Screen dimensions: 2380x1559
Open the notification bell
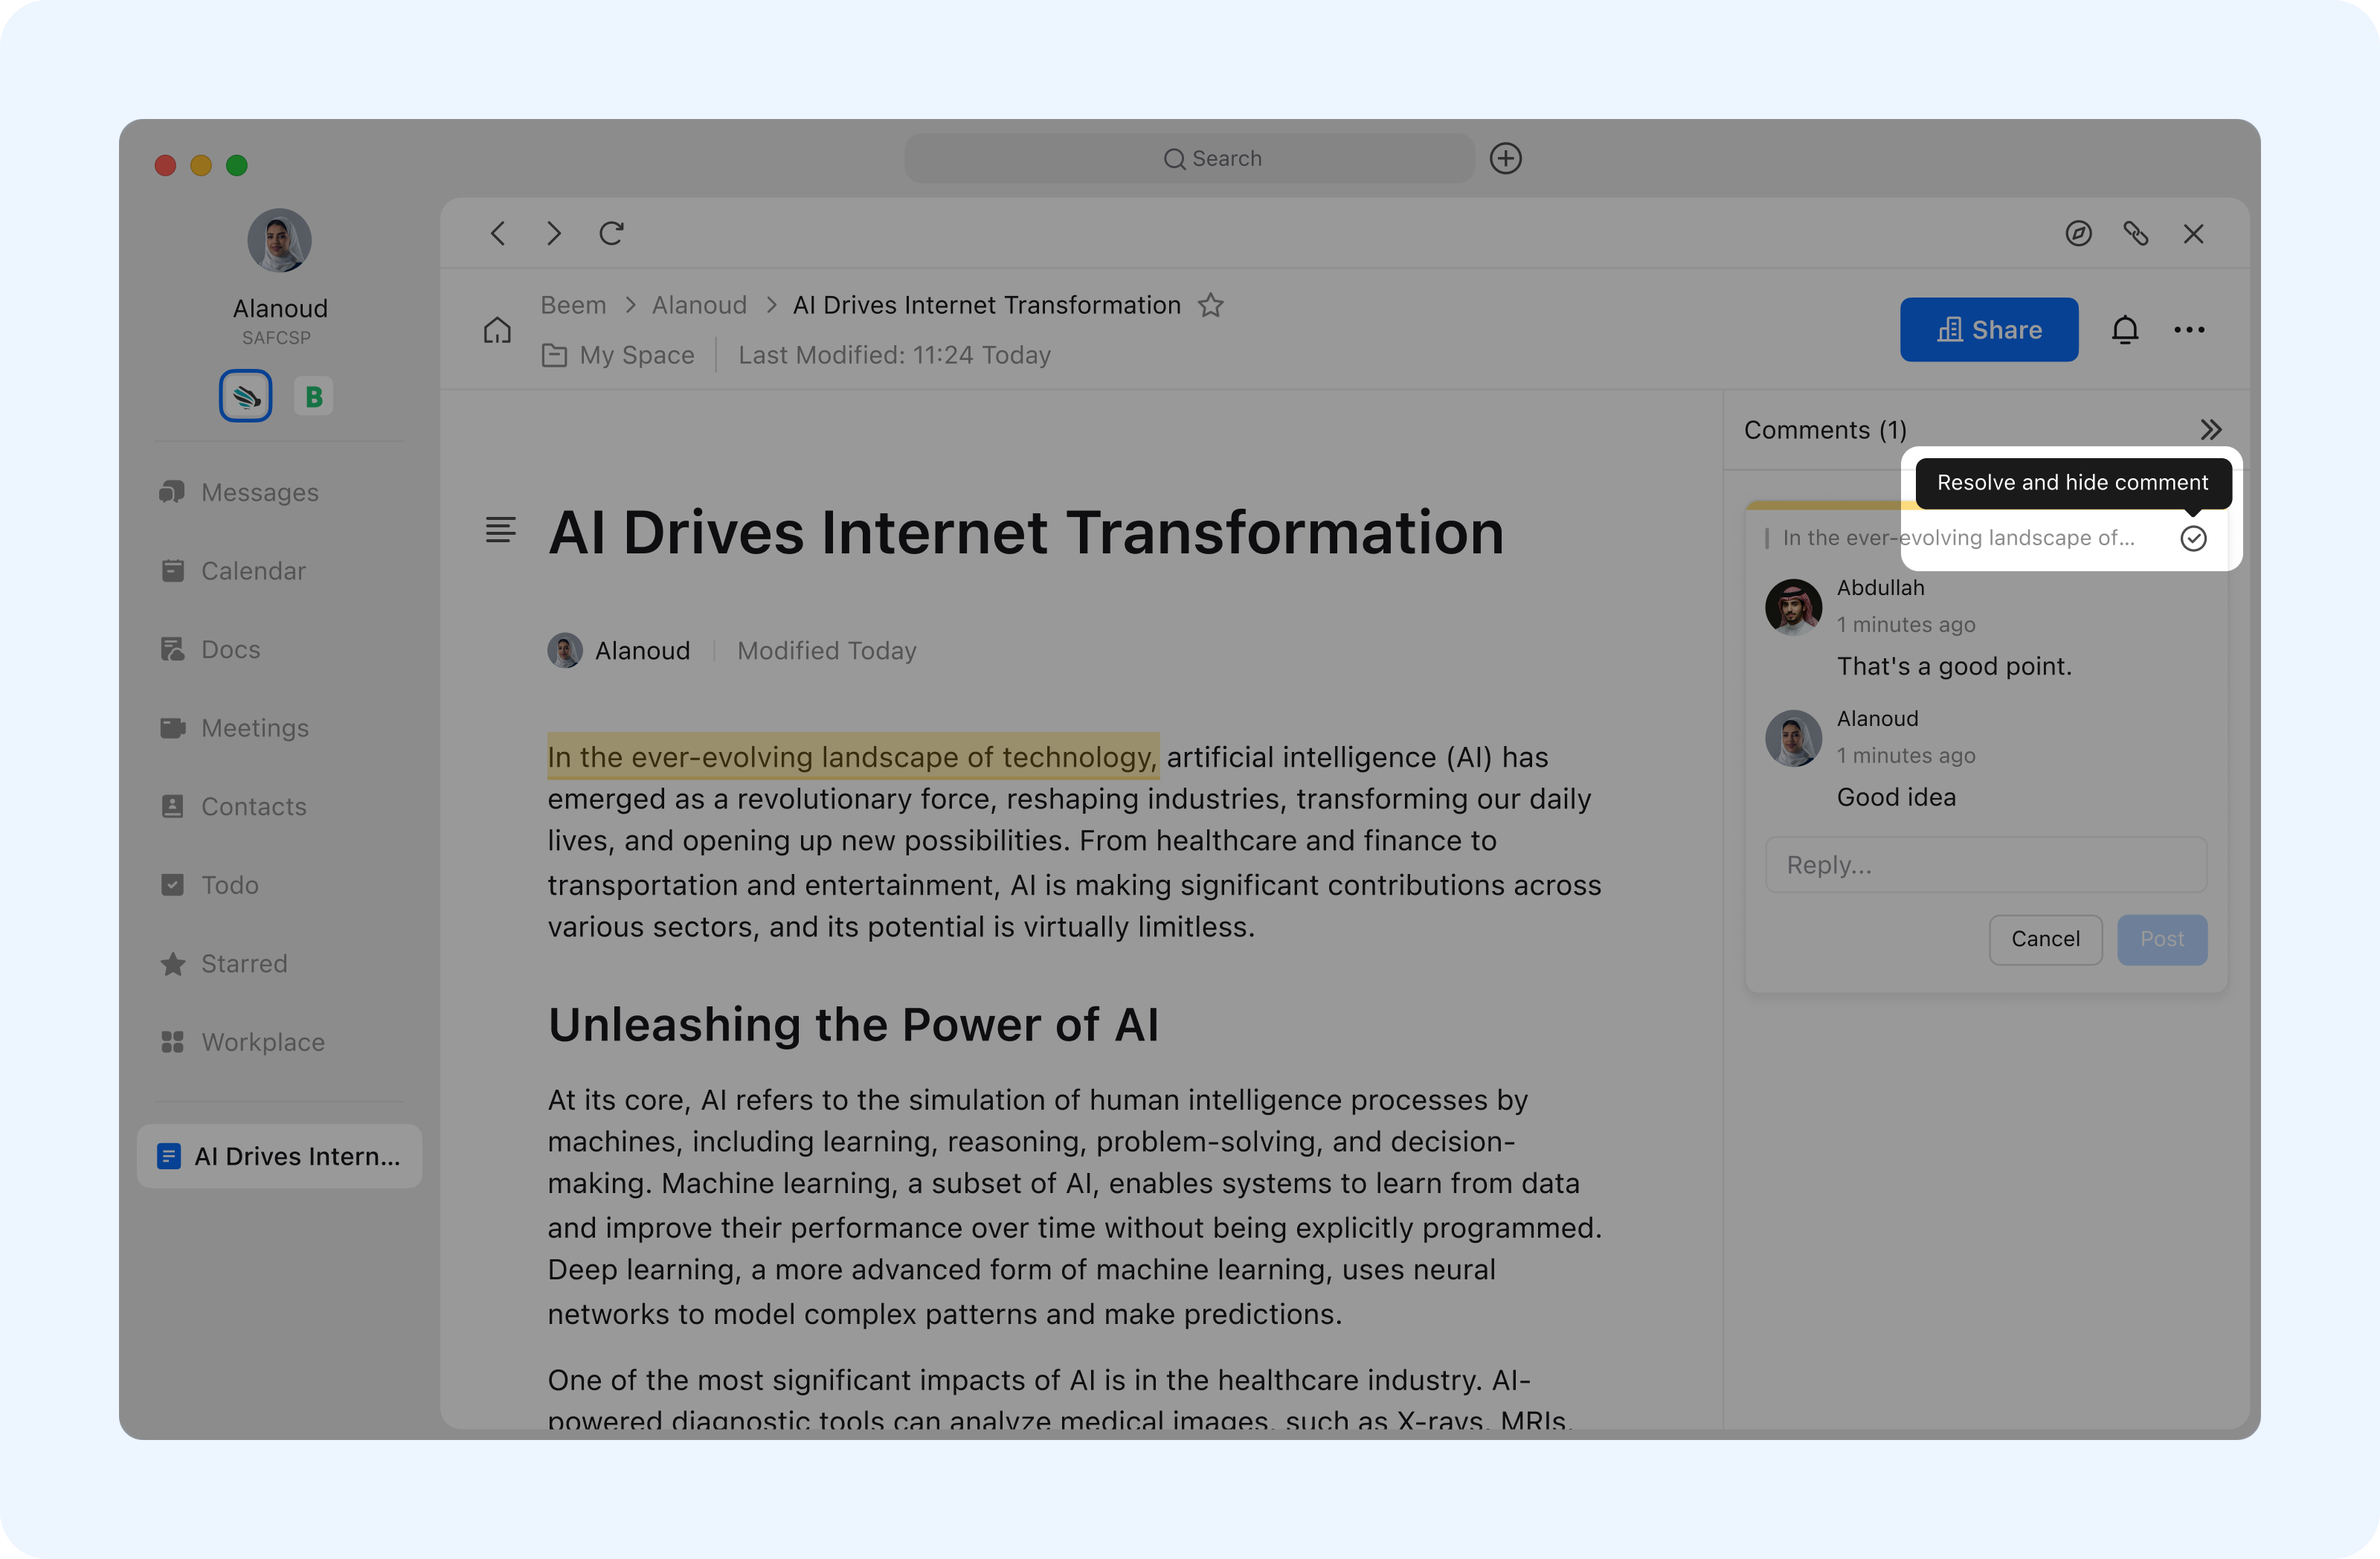tap(2124, 330)
